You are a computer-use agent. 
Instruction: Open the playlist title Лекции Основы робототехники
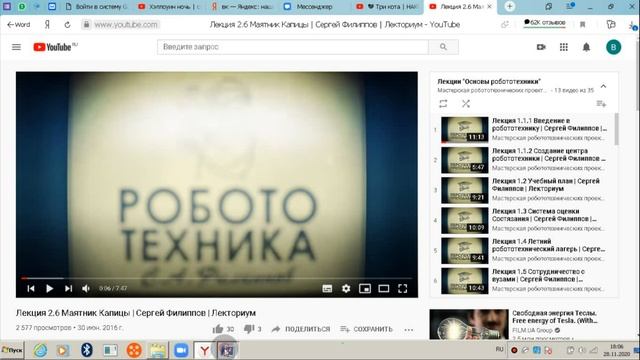coord(489,82)
